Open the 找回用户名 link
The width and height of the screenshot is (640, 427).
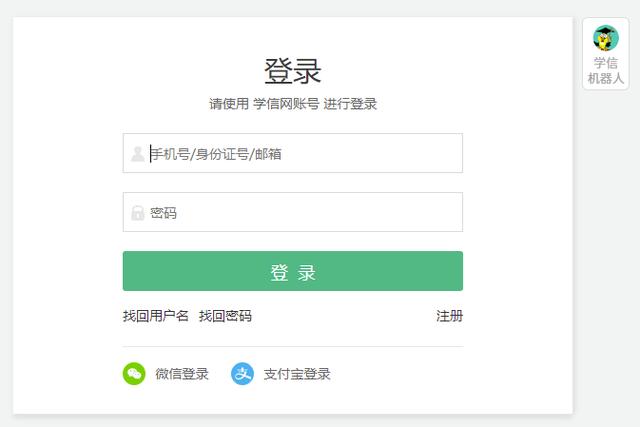[156, 316]
